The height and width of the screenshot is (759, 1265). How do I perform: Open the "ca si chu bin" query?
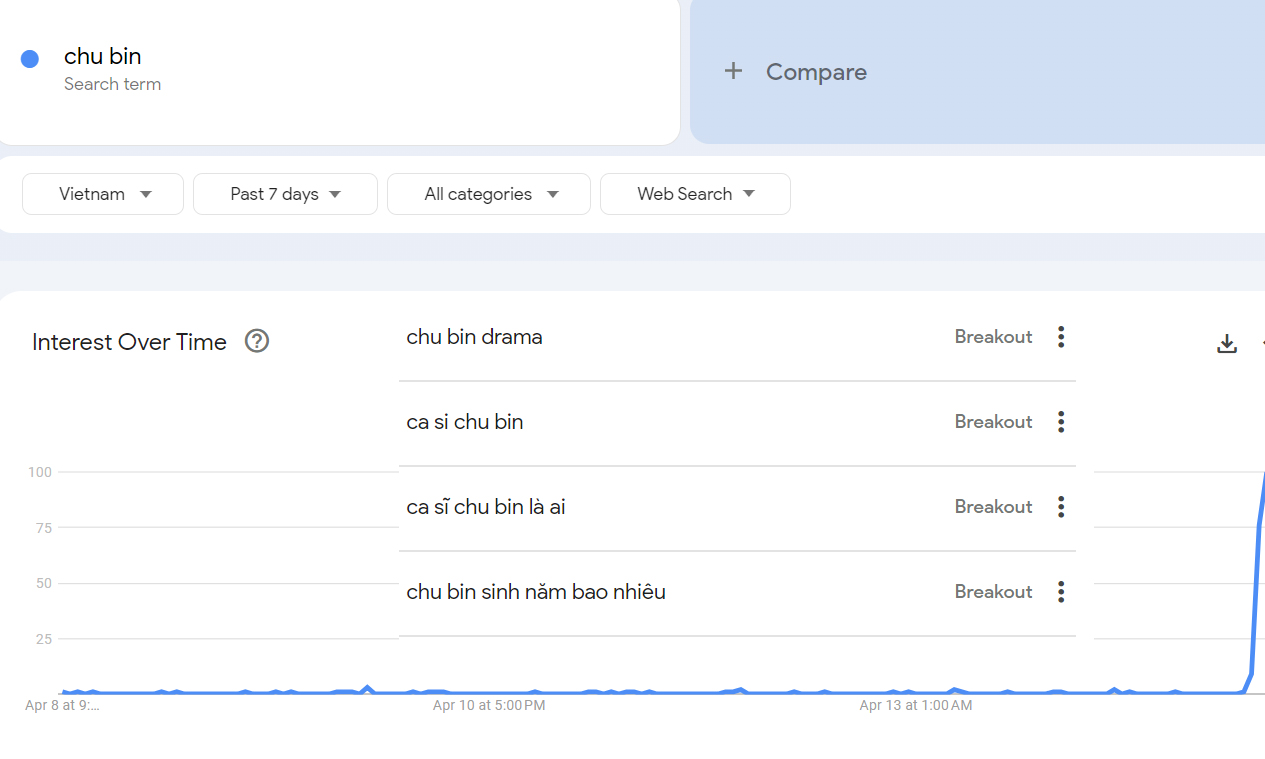click(465, 422)
